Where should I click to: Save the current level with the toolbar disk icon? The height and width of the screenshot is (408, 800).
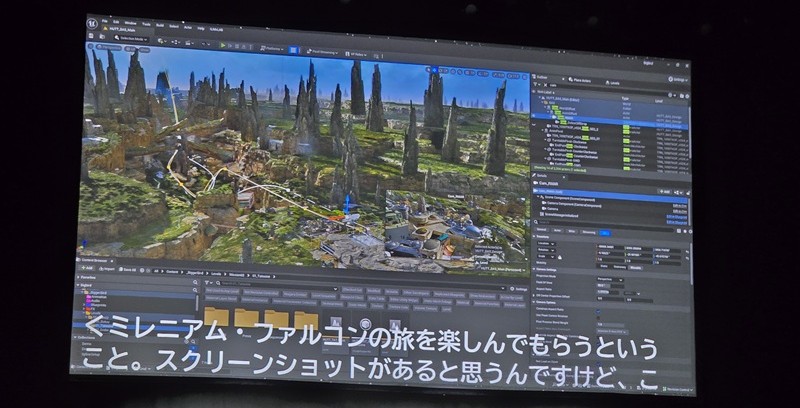pyautogui.click(x=92, y=36)
